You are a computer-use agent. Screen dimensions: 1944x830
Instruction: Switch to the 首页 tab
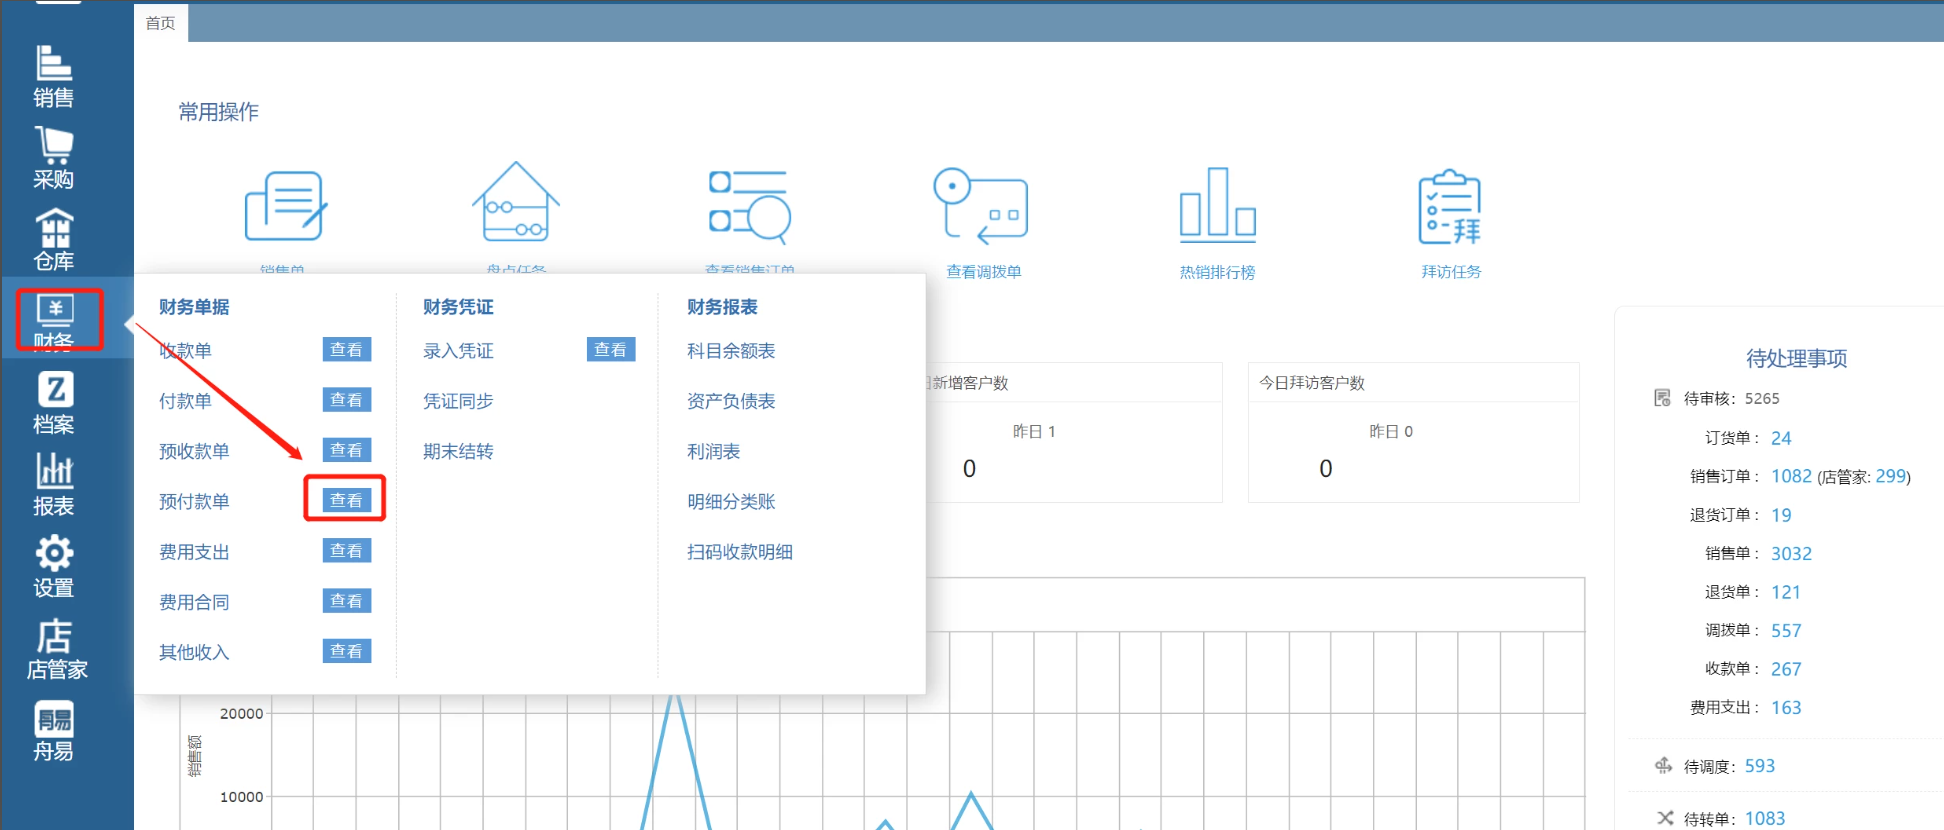pos(160,23)
